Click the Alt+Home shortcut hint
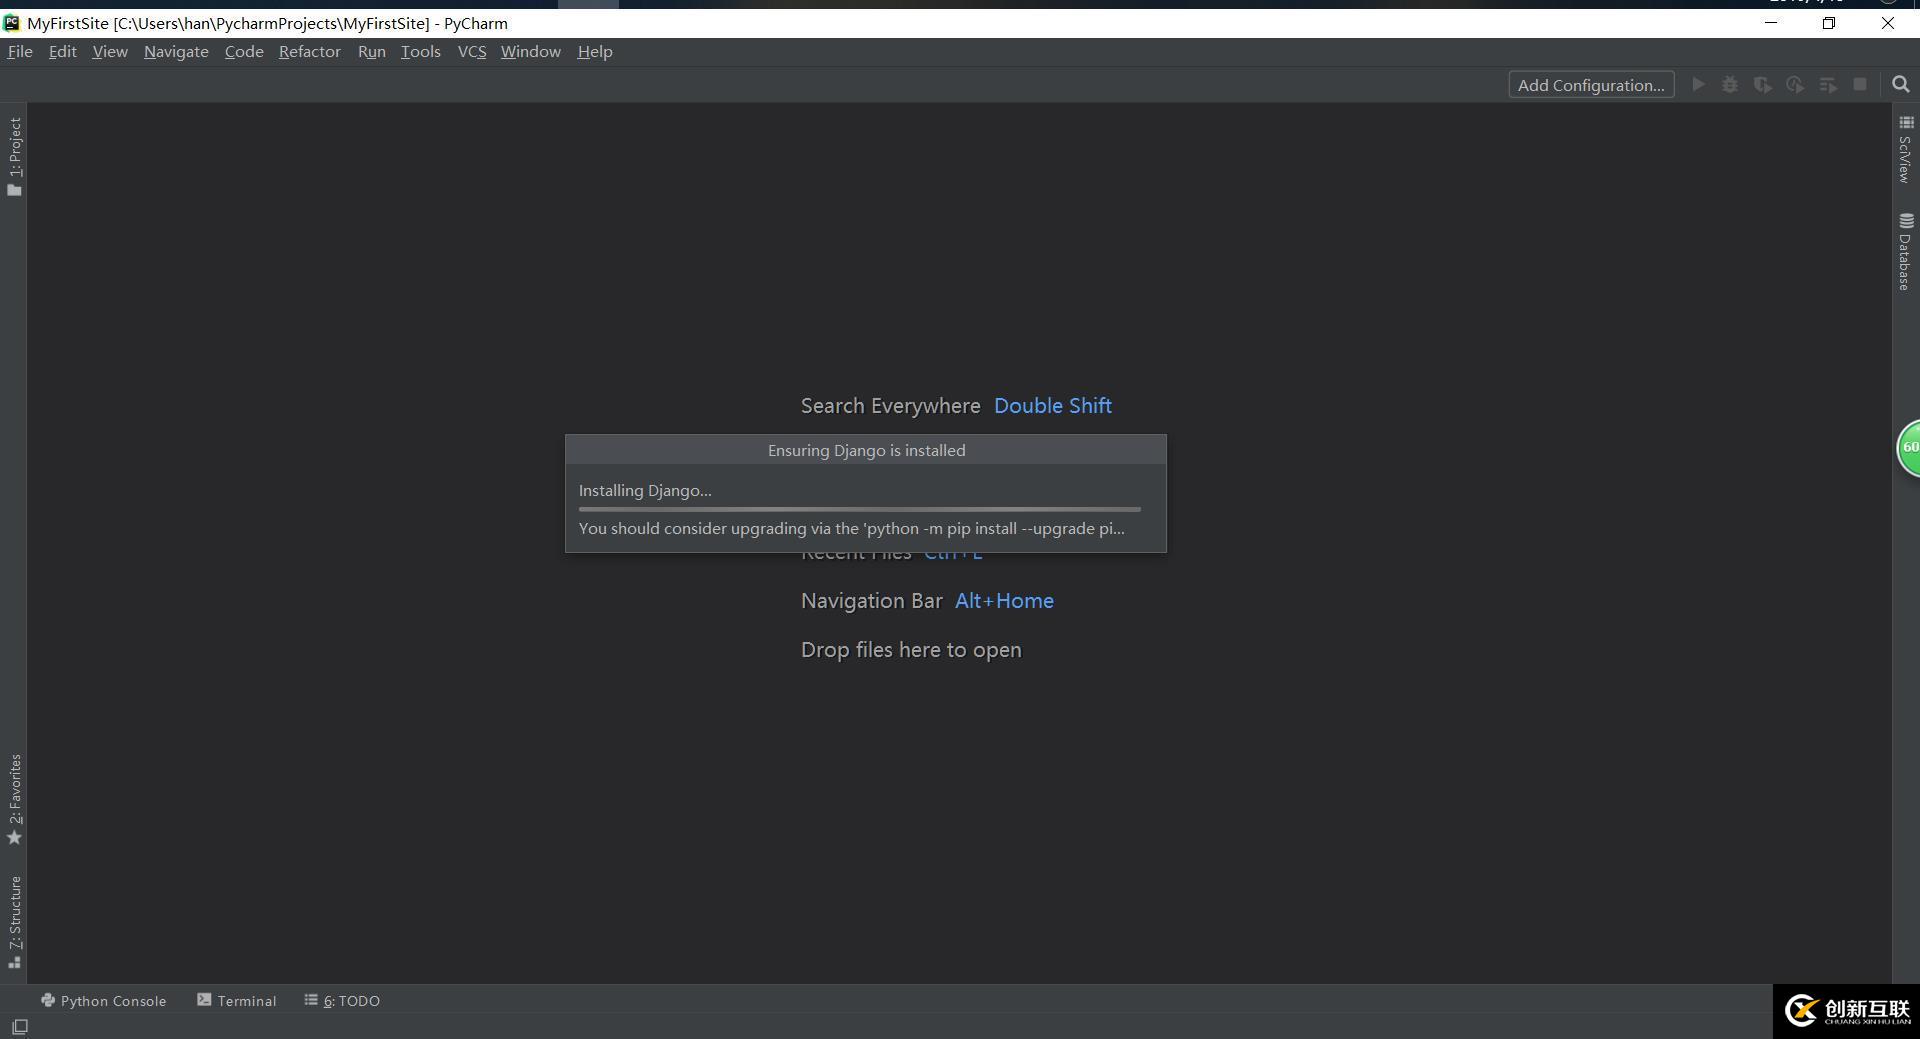This screenshot has width=1920, height=1039. (x=1004, y=601)
